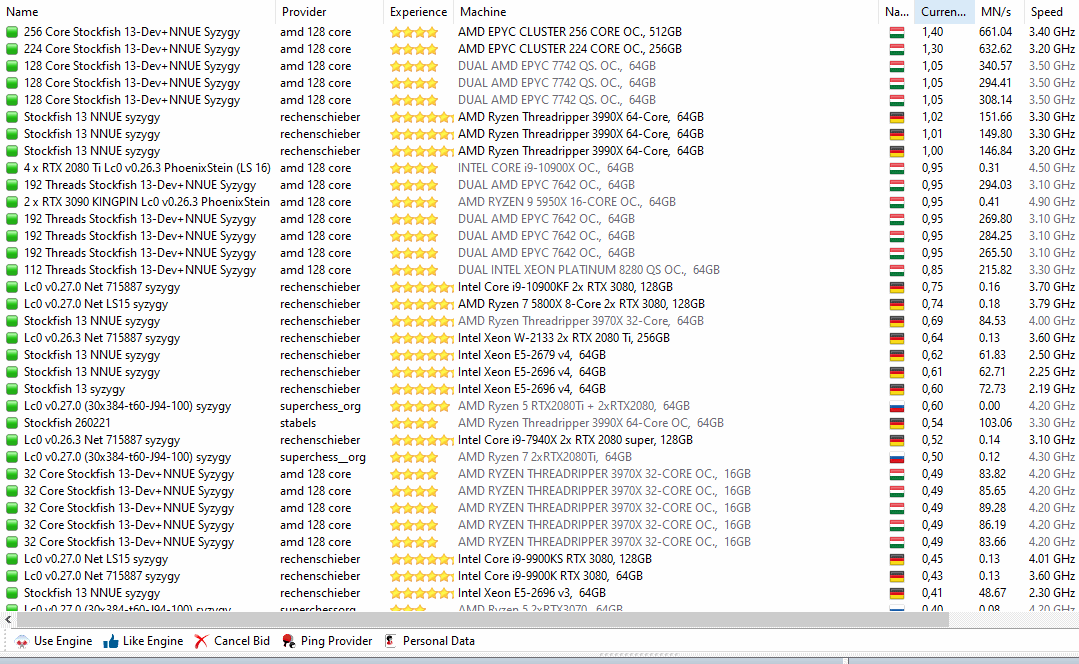Click green icon beside 2 x RTX 3090 KINGPIN
The image size is (1079, 664).
(x=12, y=202)
